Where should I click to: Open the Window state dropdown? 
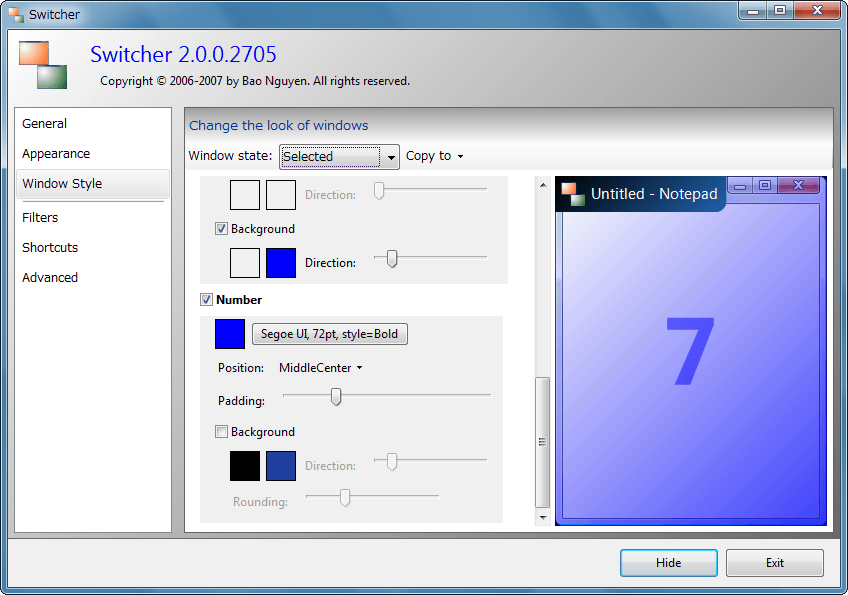pyautogui.click(x=339, y=156)
